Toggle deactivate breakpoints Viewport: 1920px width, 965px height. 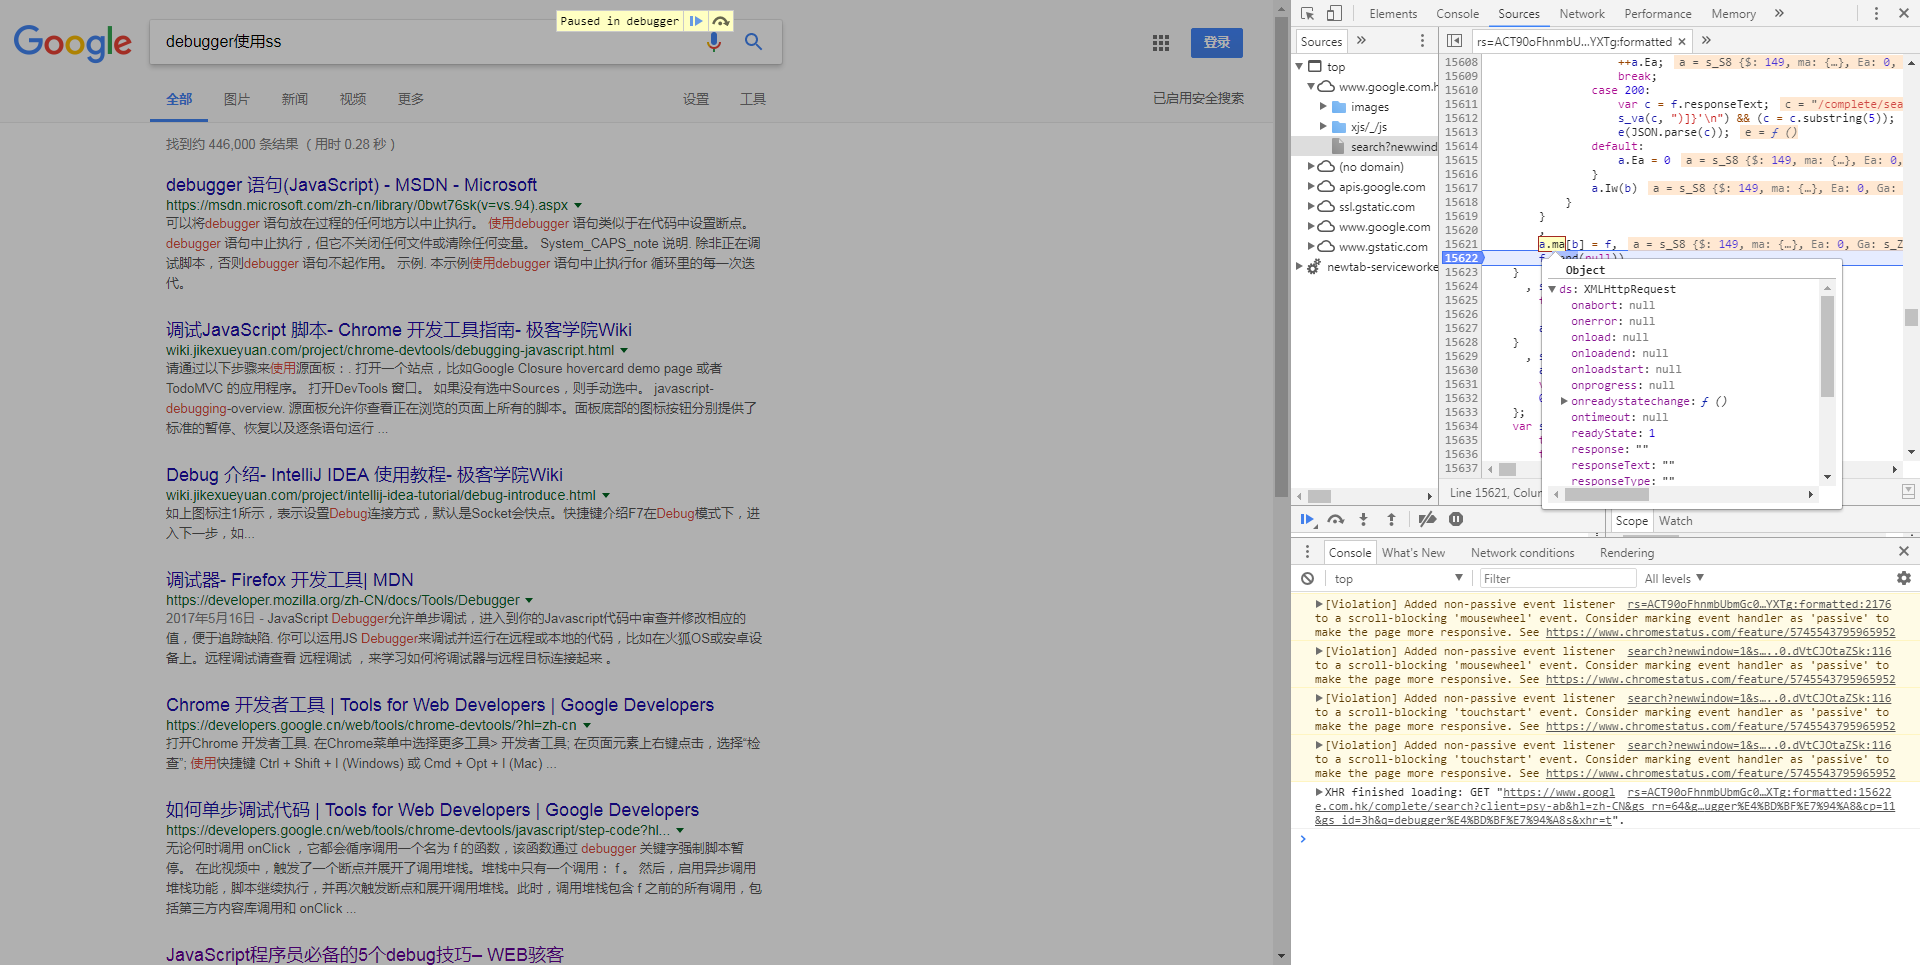point(1427,519)
